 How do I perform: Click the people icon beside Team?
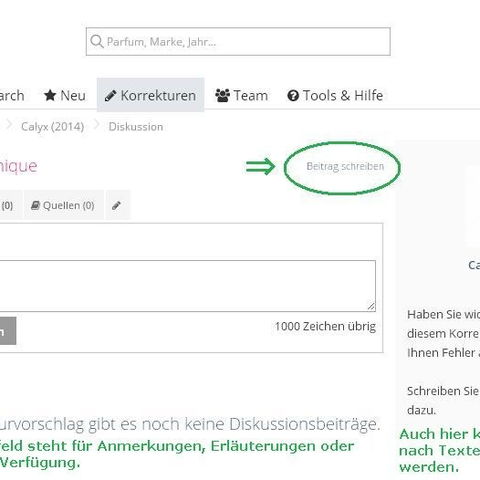point(222,96)
